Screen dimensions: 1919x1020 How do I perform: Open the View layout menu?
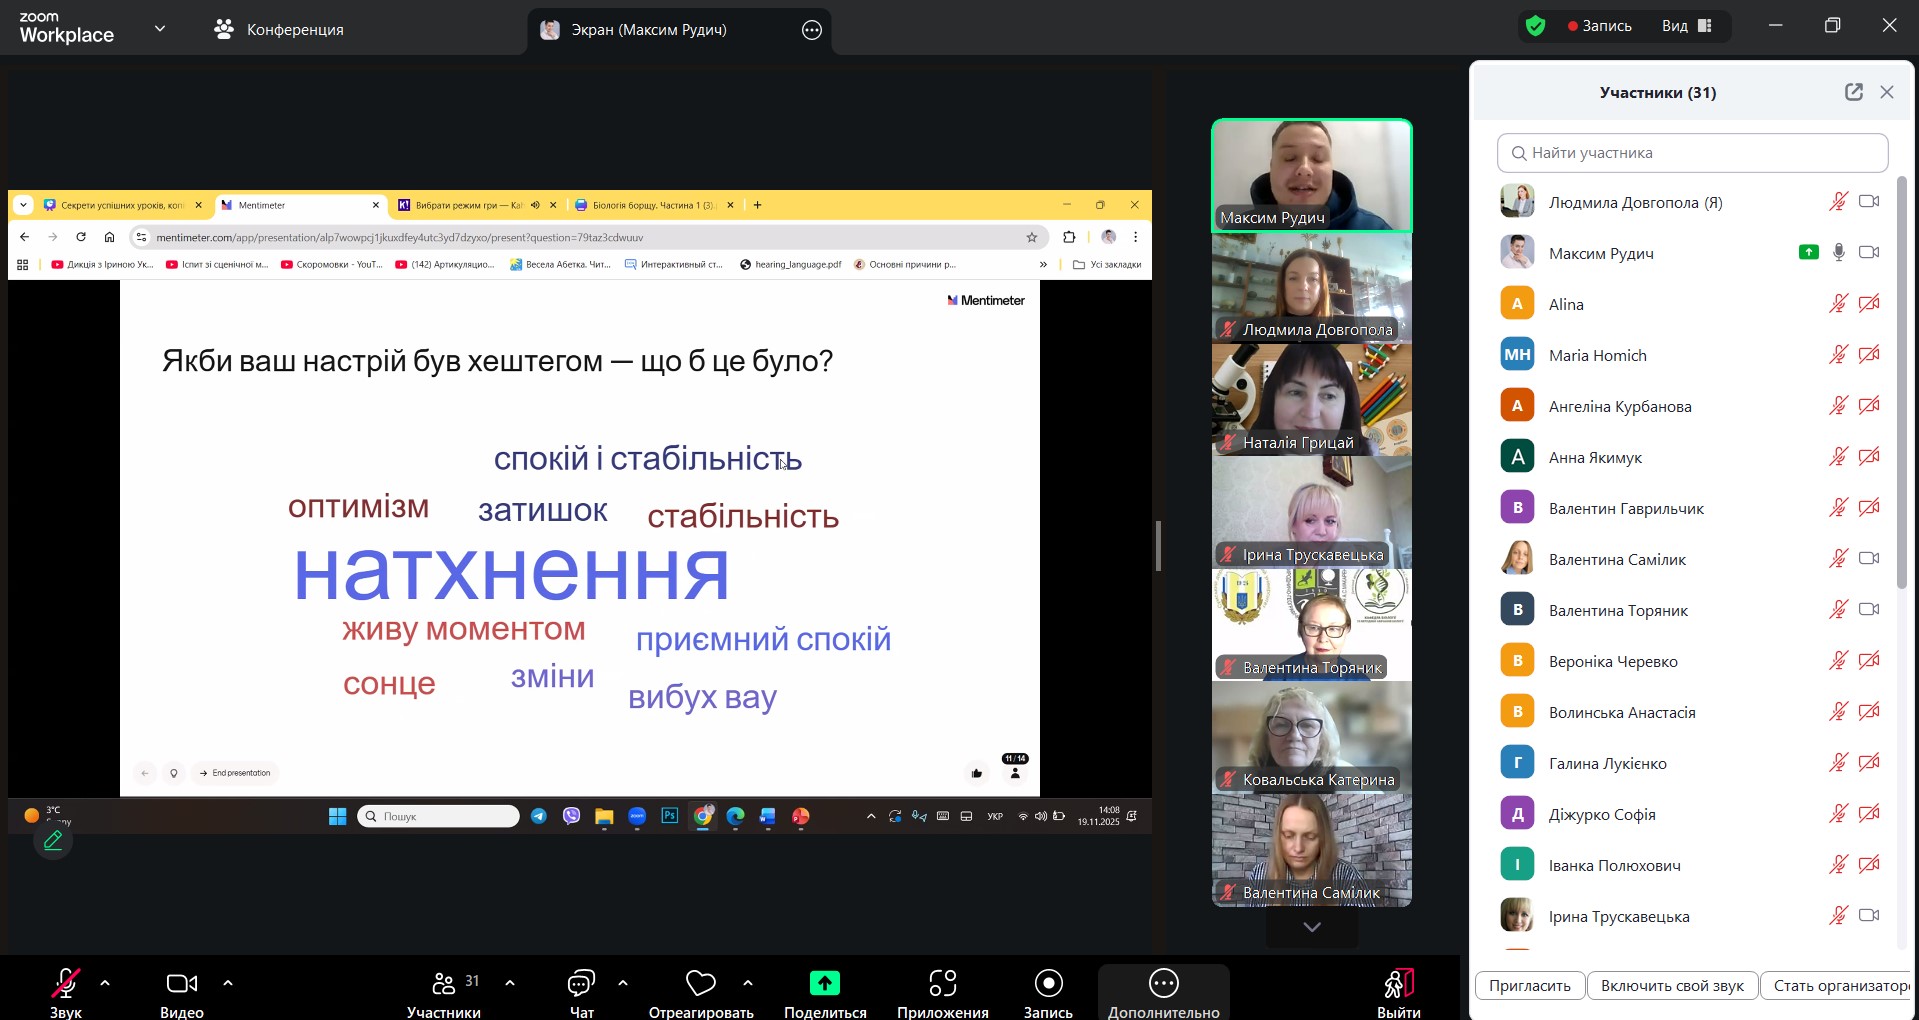point(1687,26)
